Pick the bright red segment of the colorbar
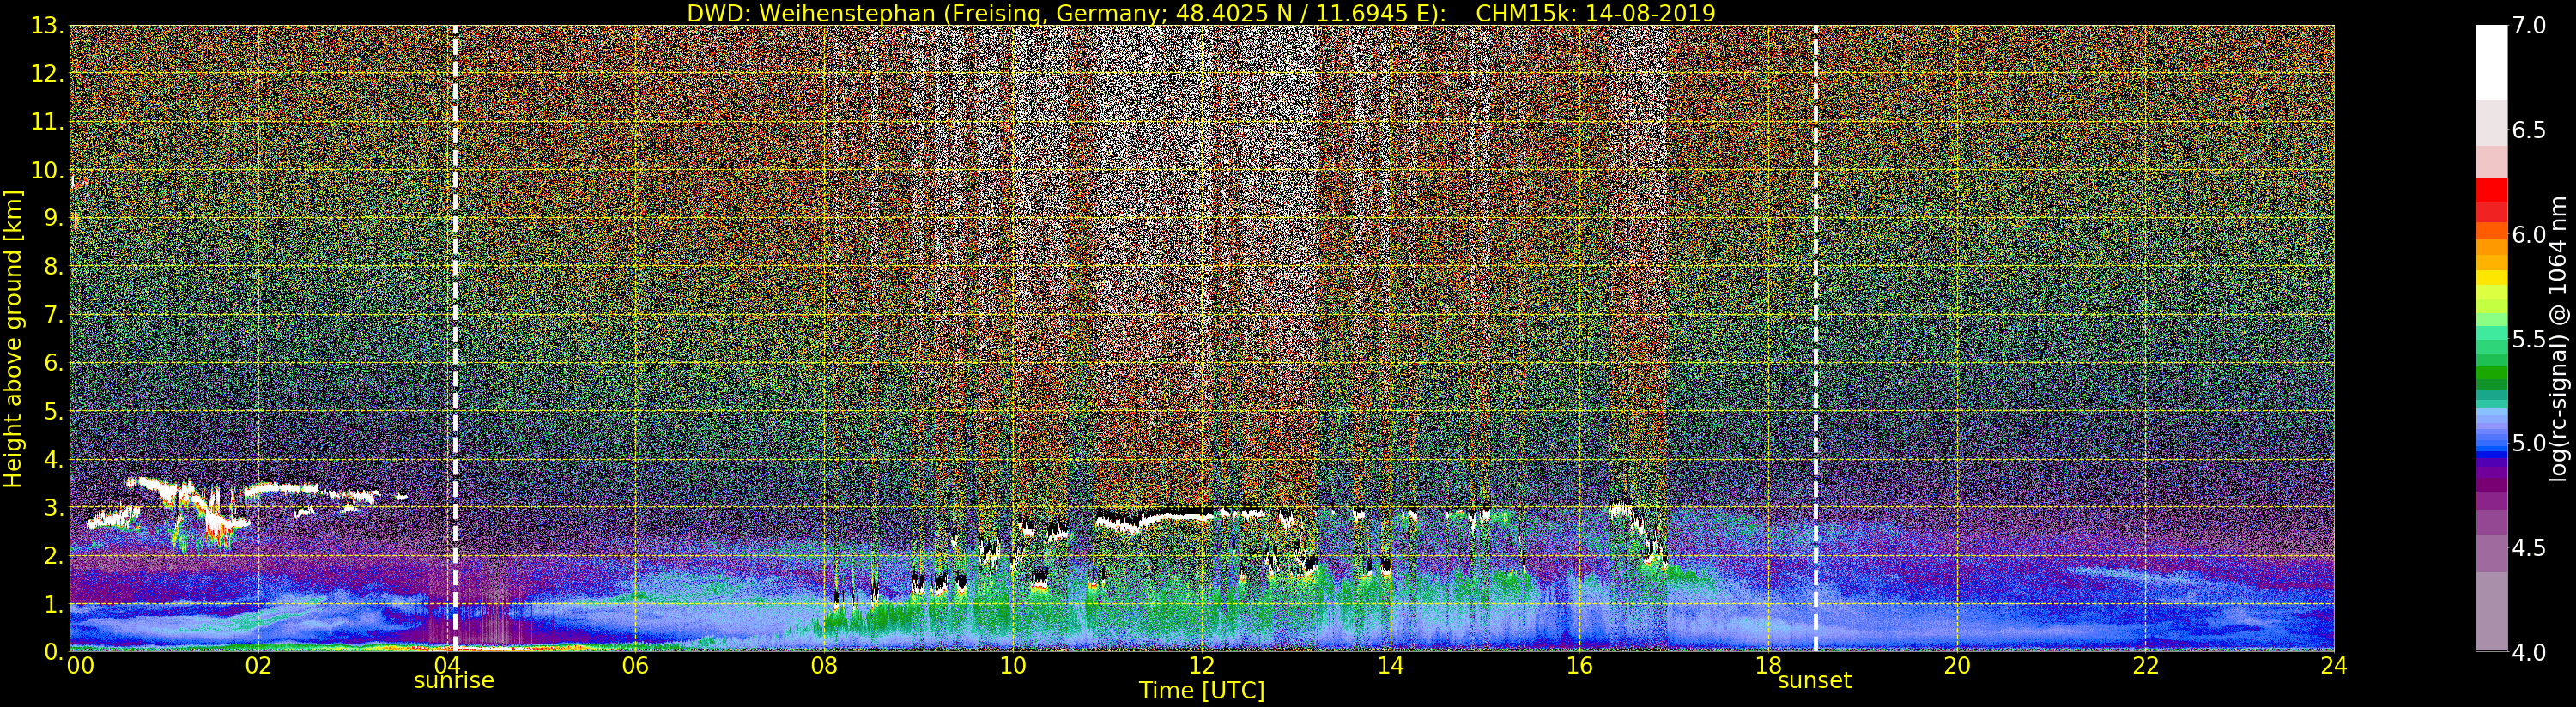This screenshot has height=707, width=2576. [2491, 190]
